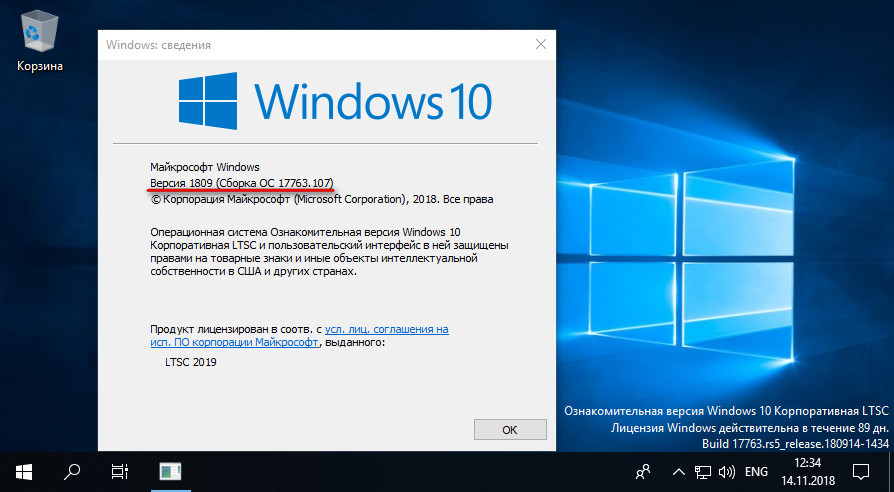The height and width of the screenshot is (492, 894).
Task: Click the 'Windows: сведения' title bar text
Action: [159, 45]
